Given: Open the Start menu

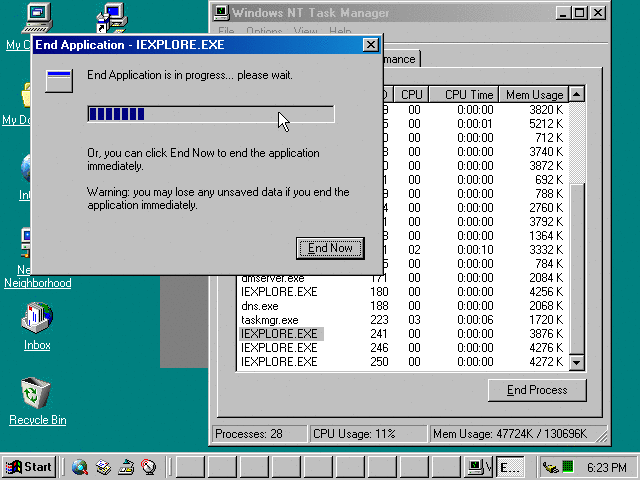Looking at the screenshot, I should [x=29, y=467].
